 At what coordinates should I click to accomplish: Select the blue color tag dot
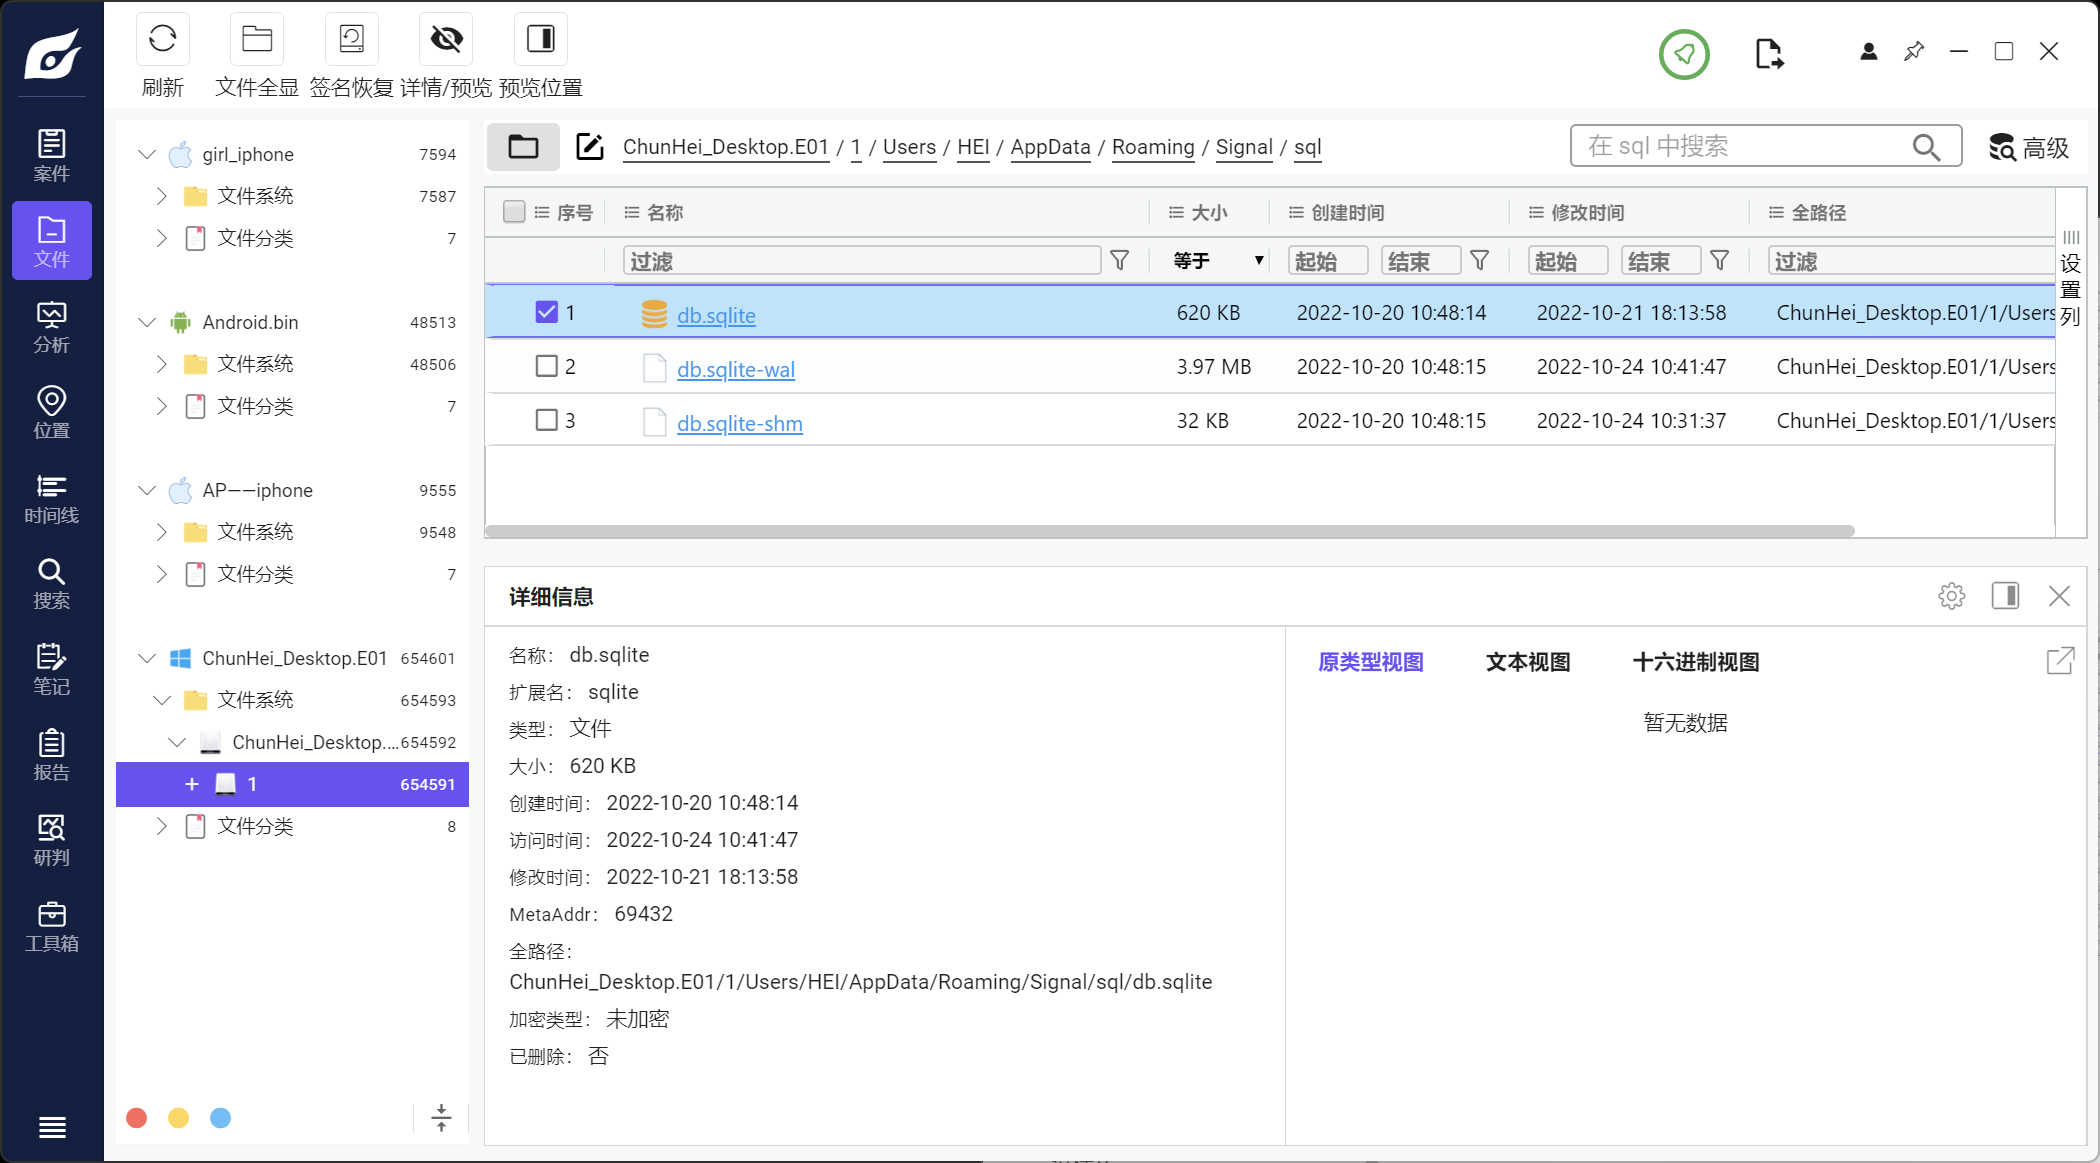(x=221, y=1118)
